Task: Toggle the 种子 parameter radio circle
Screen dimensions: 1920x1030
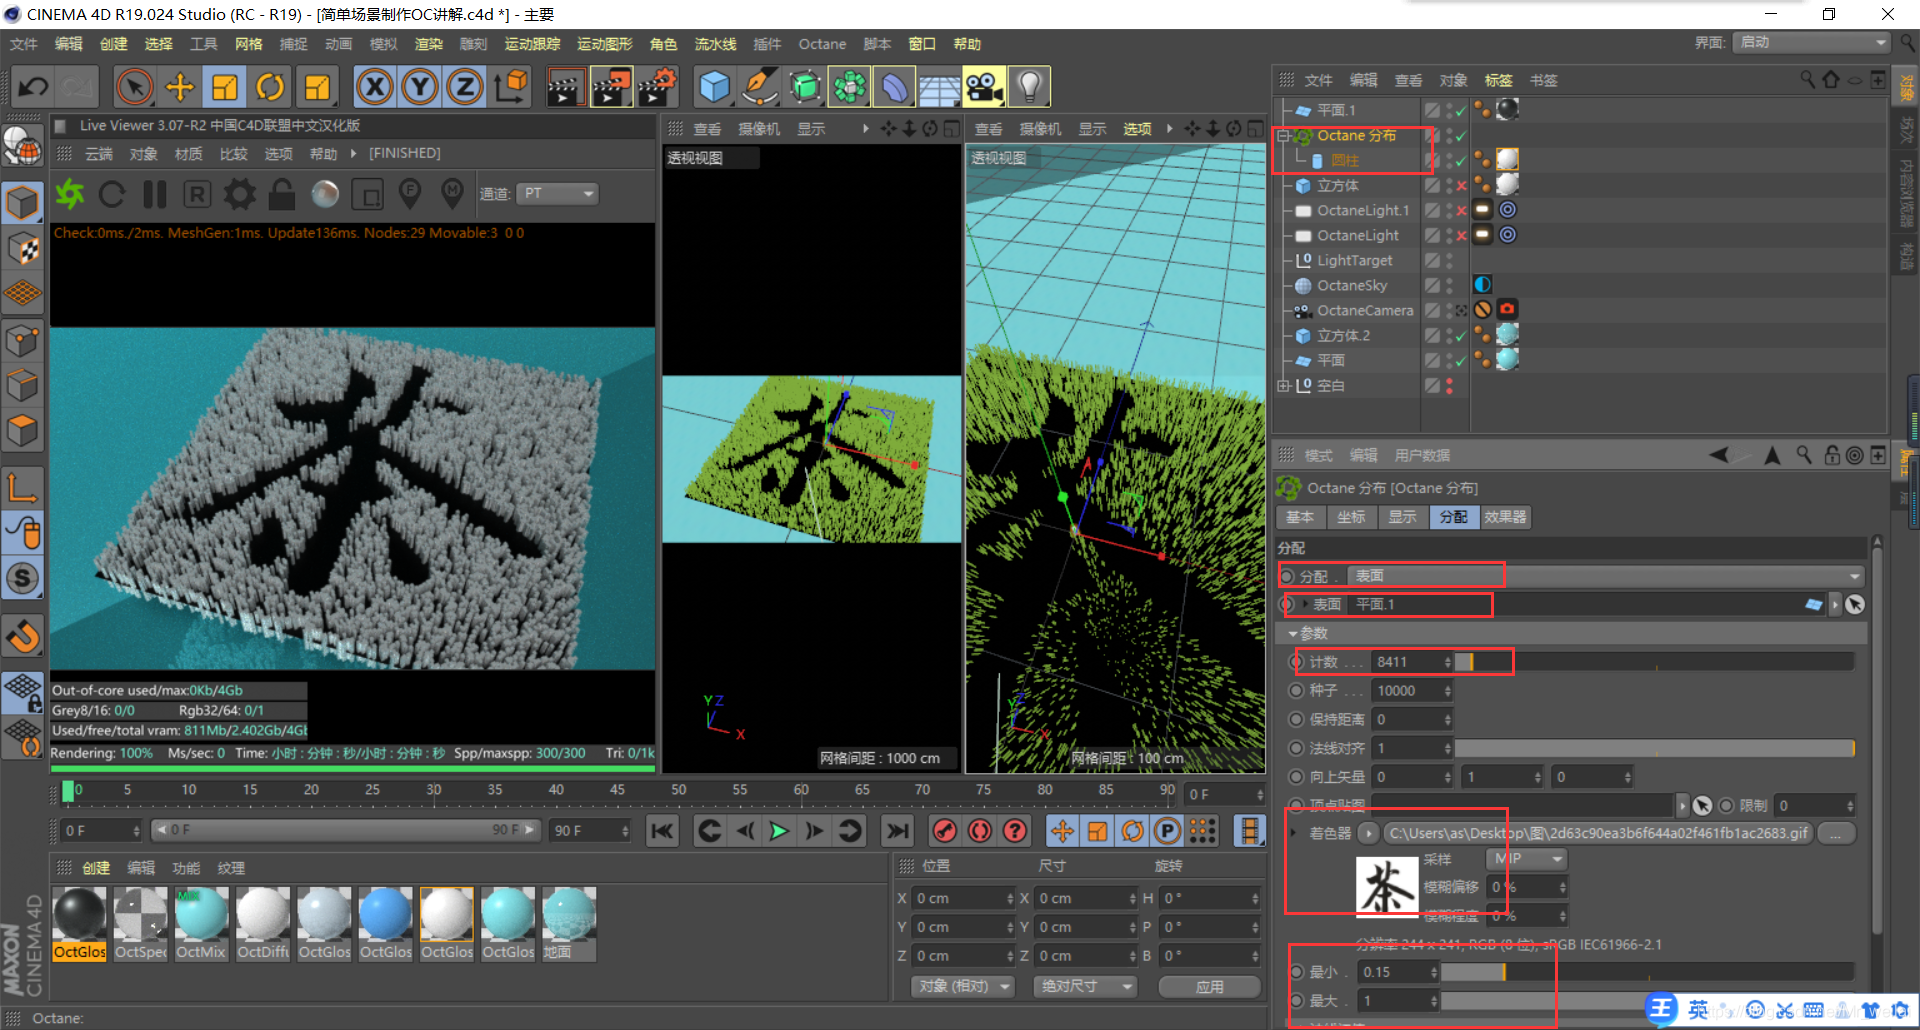Action: click(x=1297, y=691)
